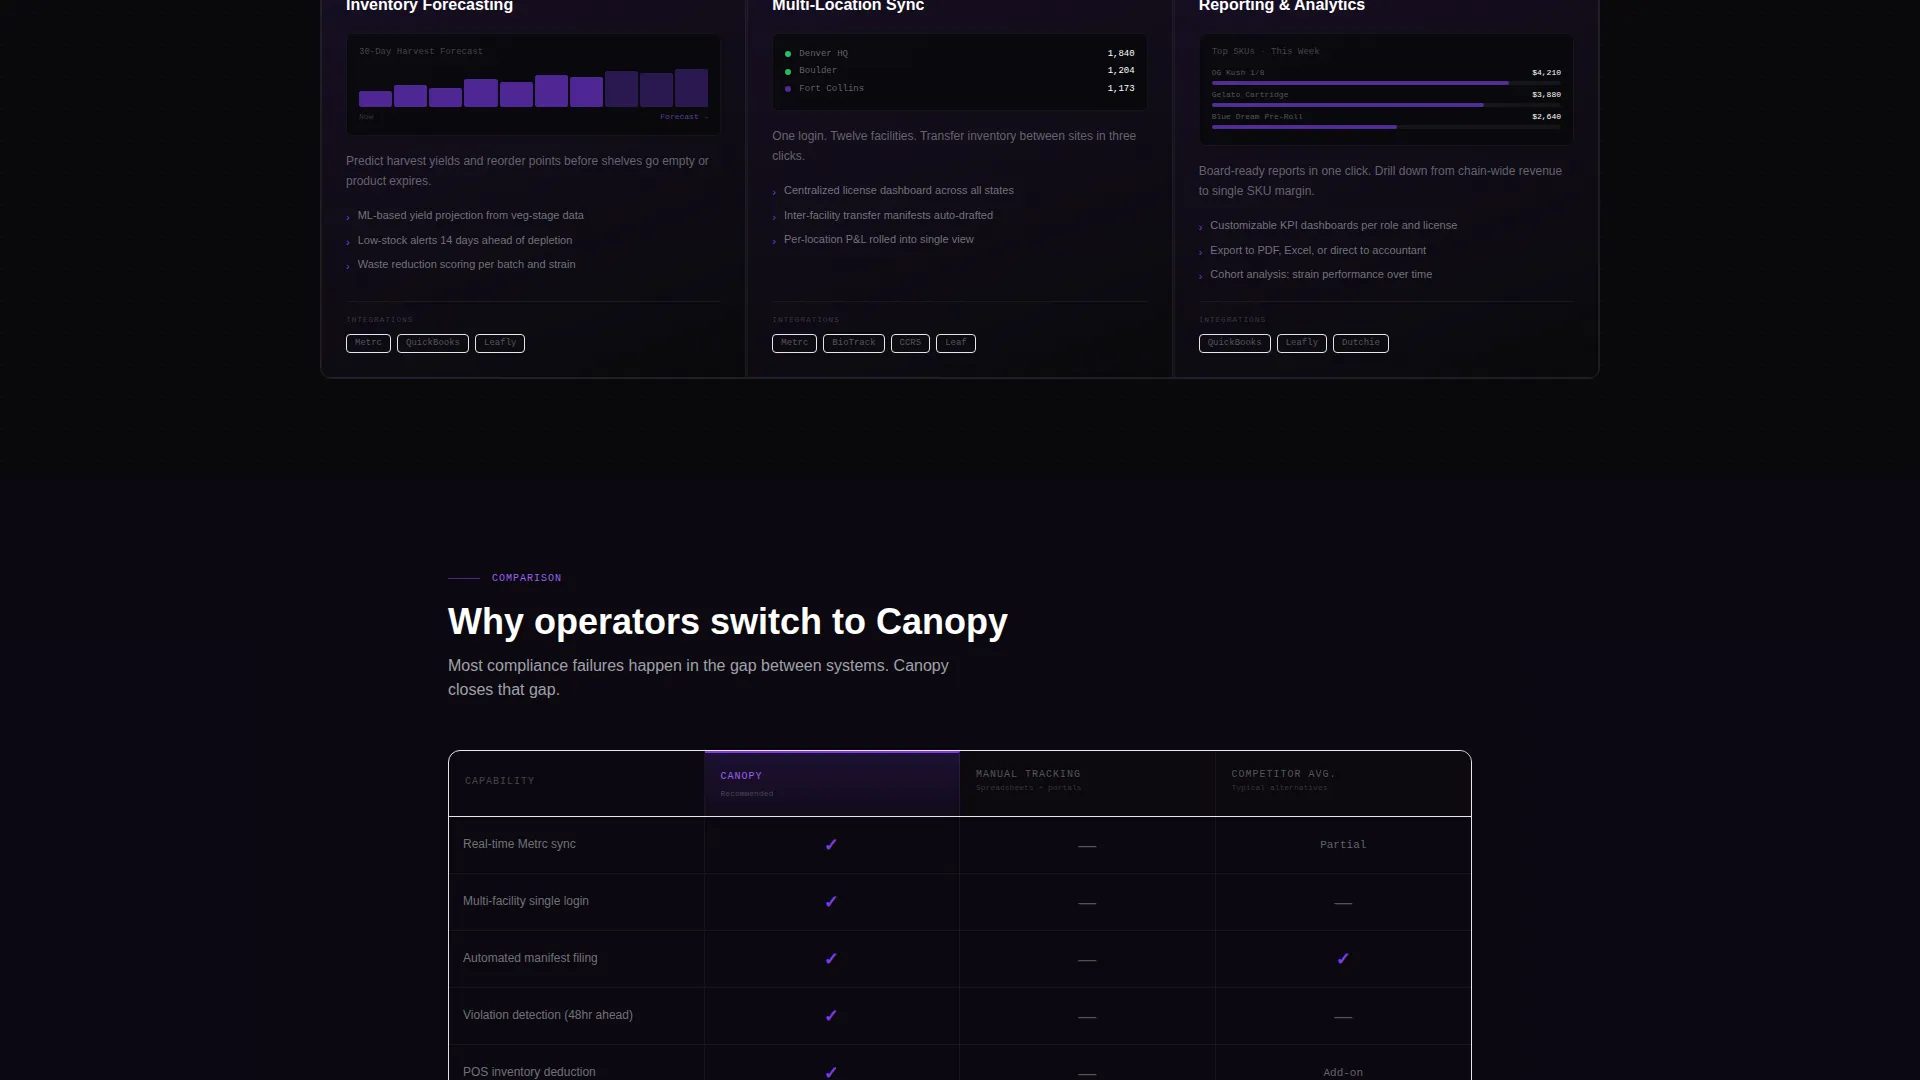Select the Metrc tag in Multi-Location Sync card
Screen dimensions: 1920x1080
794,343
